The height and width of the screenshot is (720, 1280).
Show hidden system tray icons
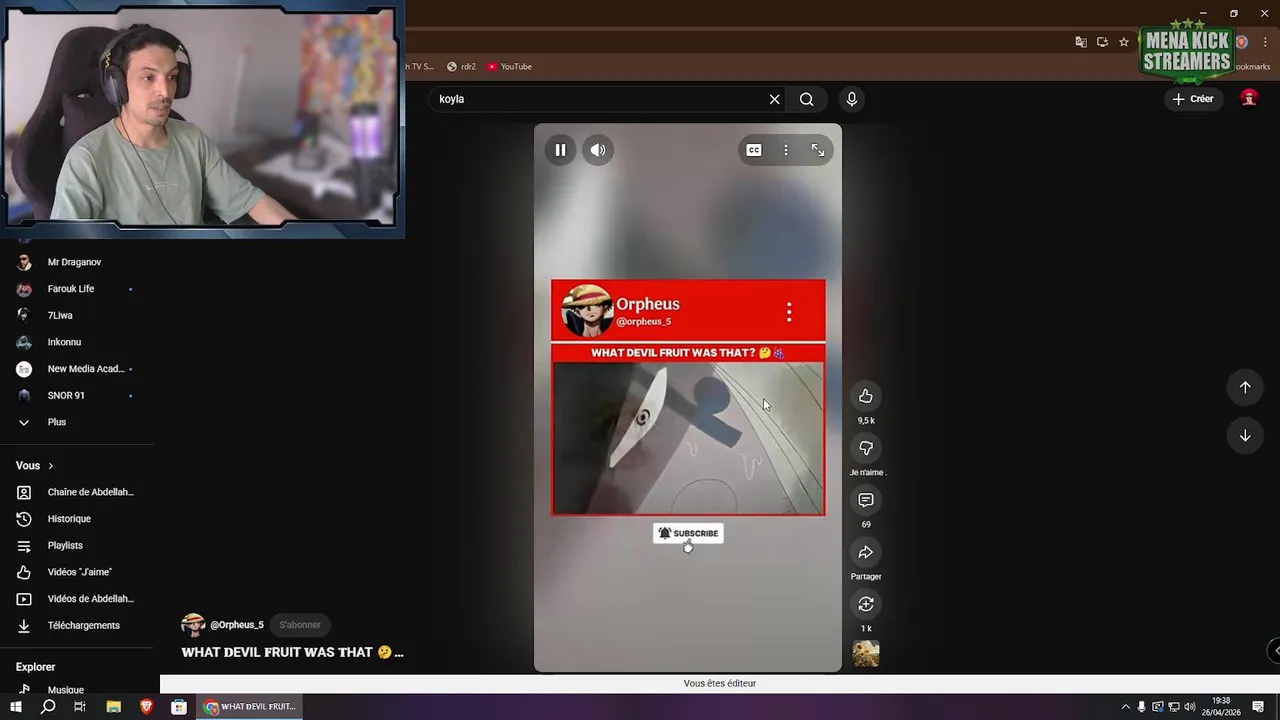[1125, 707]
